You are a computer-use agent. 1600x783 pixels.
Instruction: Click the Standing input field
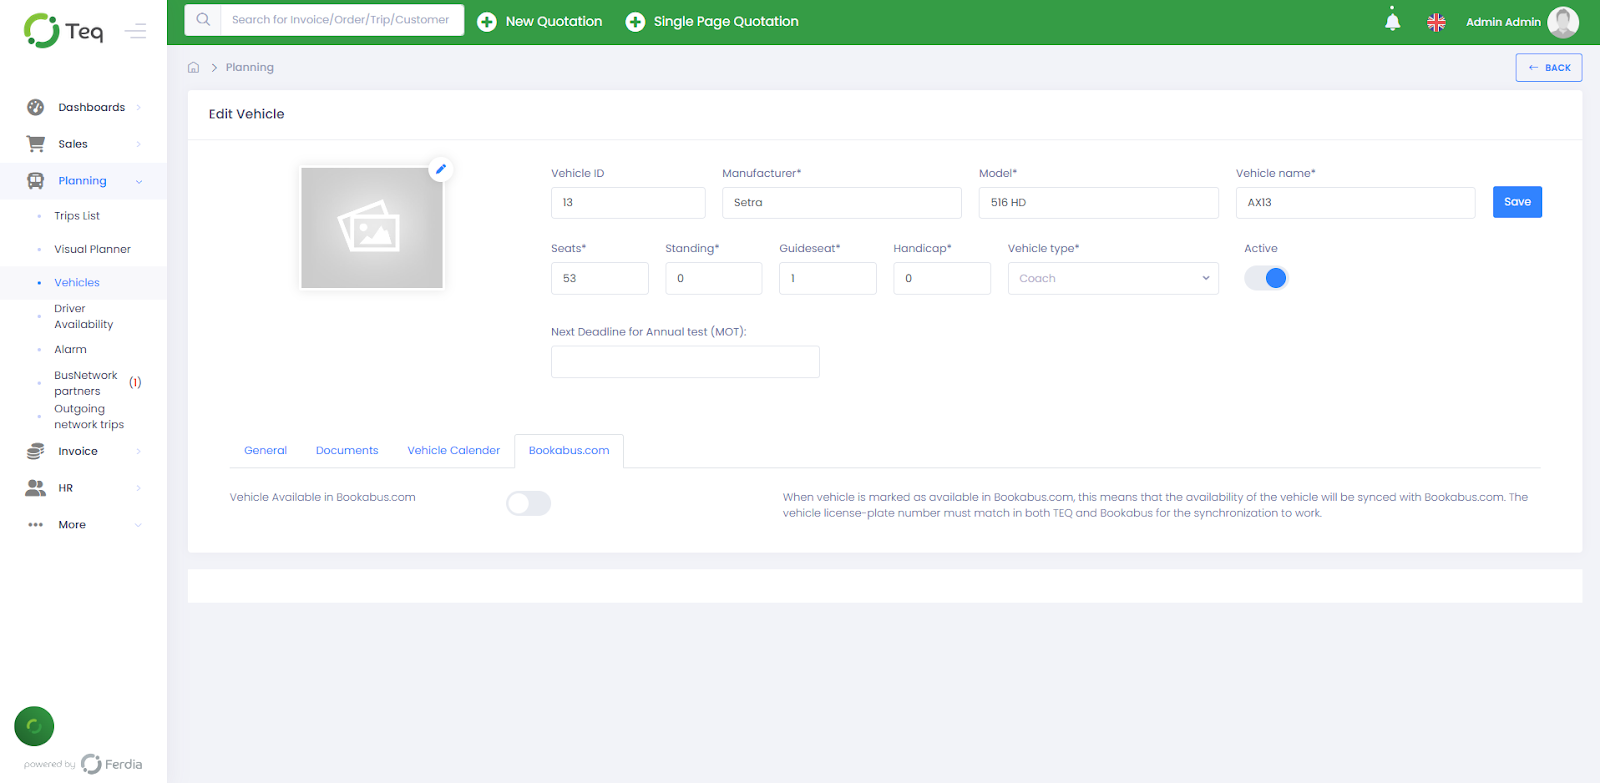714,278
